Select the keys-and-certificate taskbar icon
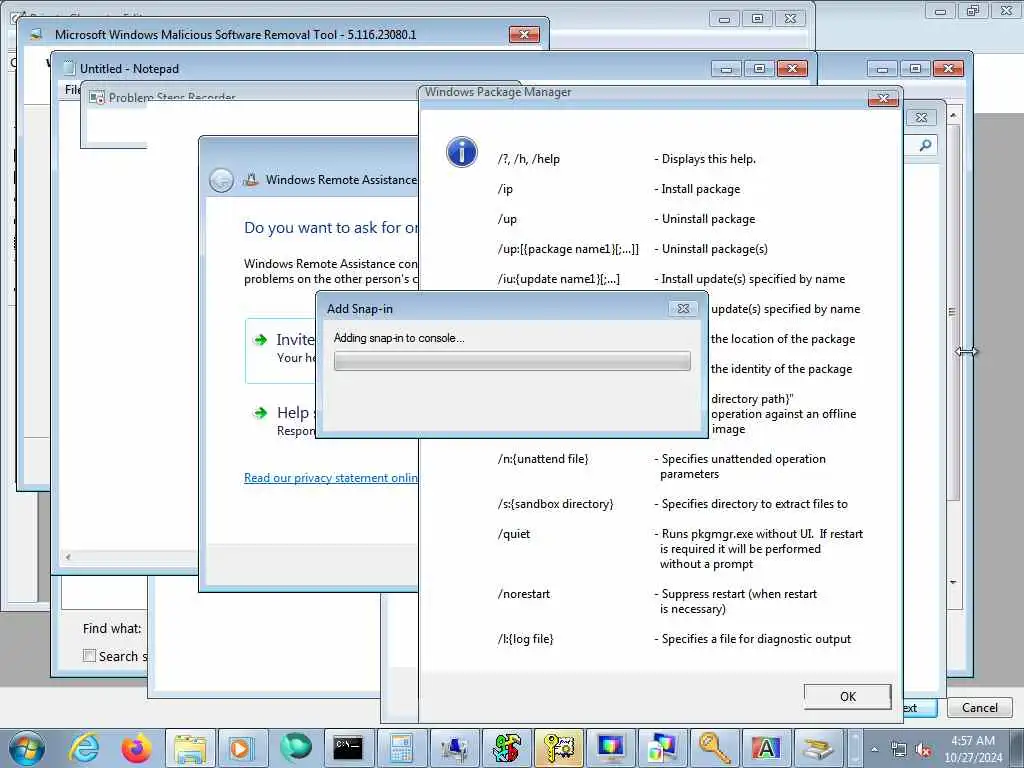 (x=559, y=748)
